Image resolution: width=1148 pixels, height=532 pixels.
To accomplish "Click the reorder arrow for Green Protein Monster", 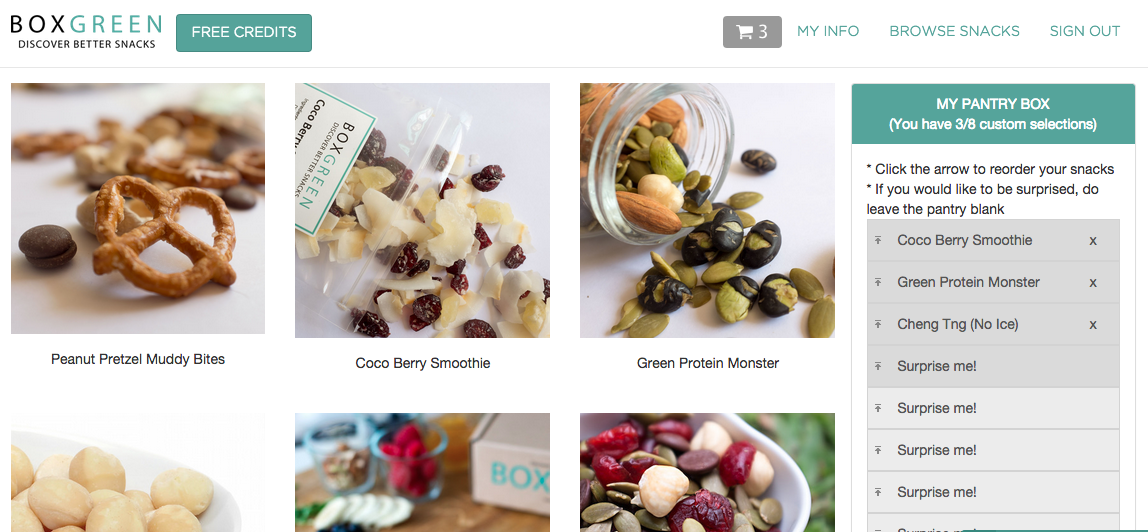I will point(877,282).
